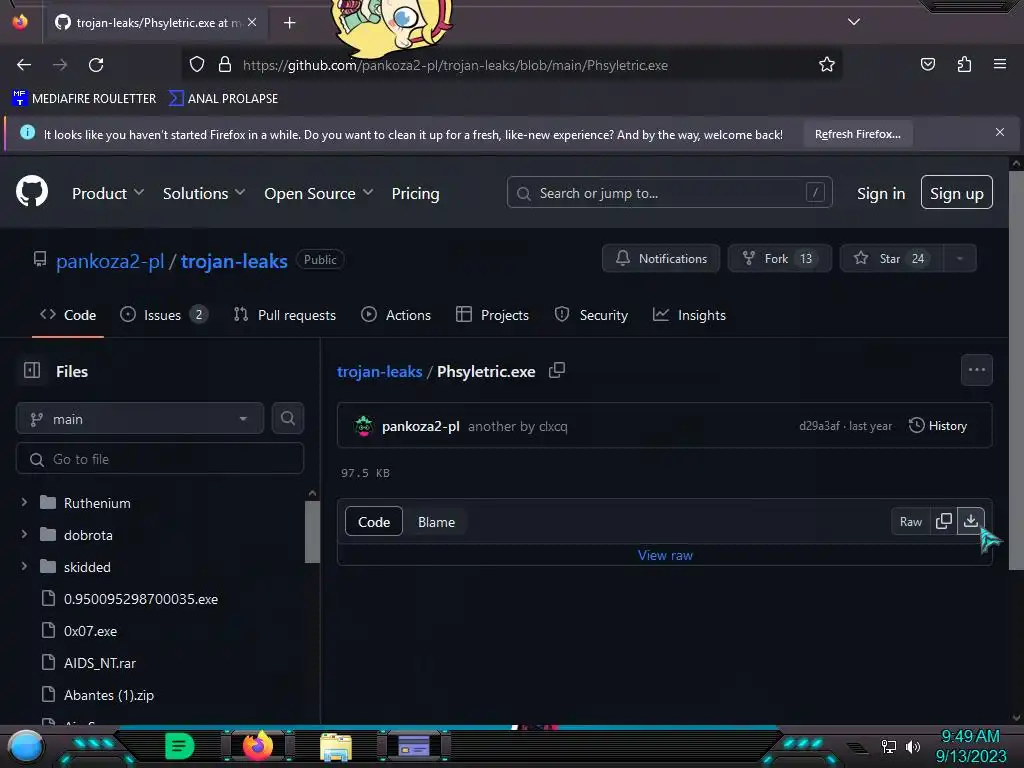The width and height of the screenshot is (1024, 768).
Task: Go to the GitHub home logo
Action: (x=32, y=192)
